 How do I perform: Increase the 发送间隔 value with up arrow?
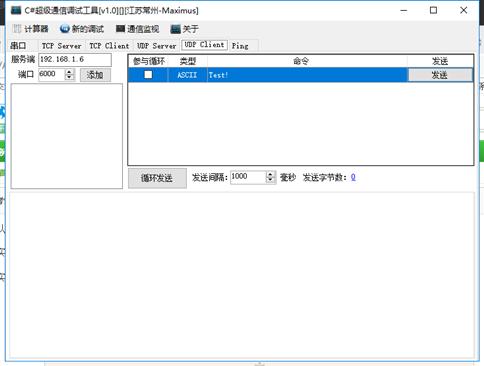pos(271,174)
